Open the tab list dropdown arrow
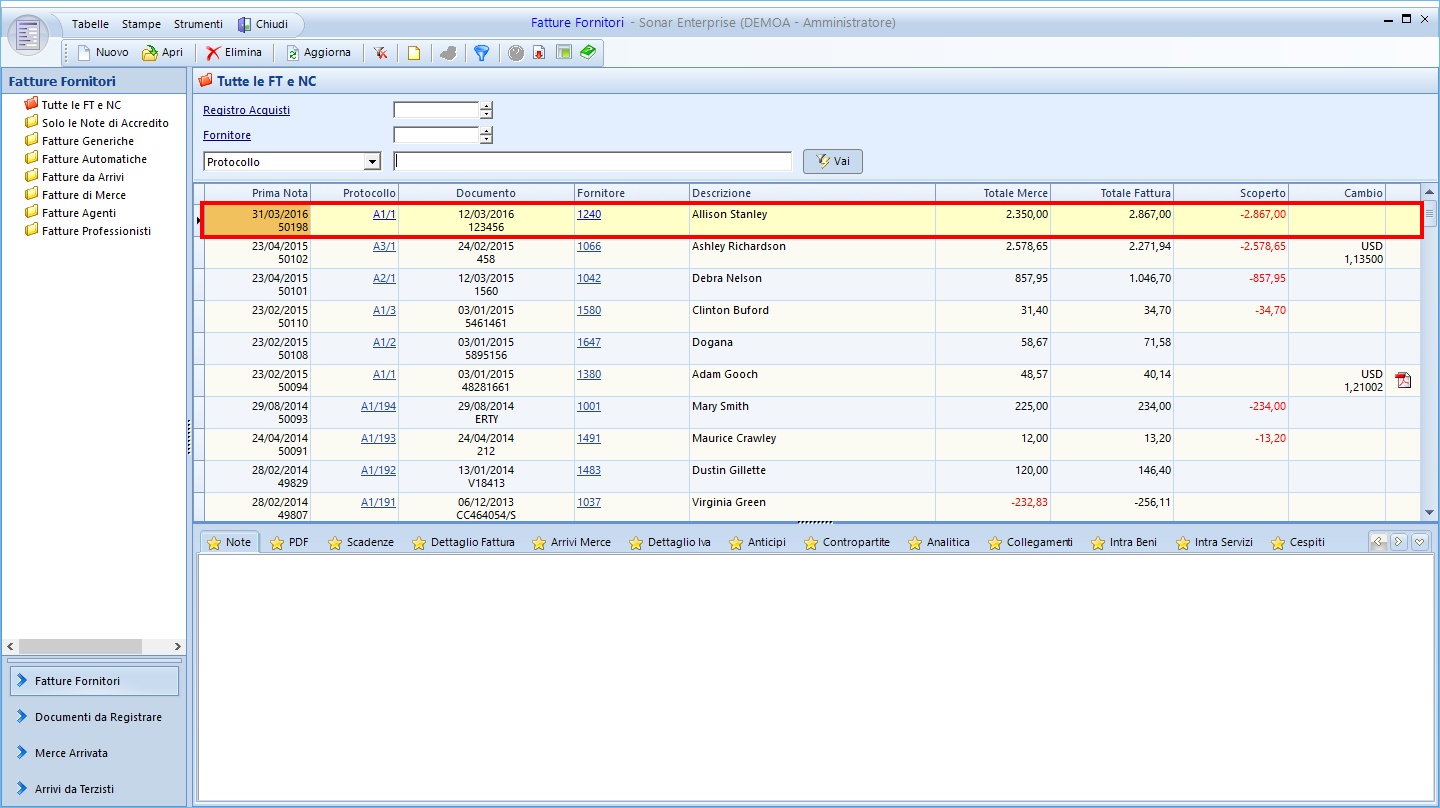This screenshot has height=808, width=1440. pos(1419,542)
